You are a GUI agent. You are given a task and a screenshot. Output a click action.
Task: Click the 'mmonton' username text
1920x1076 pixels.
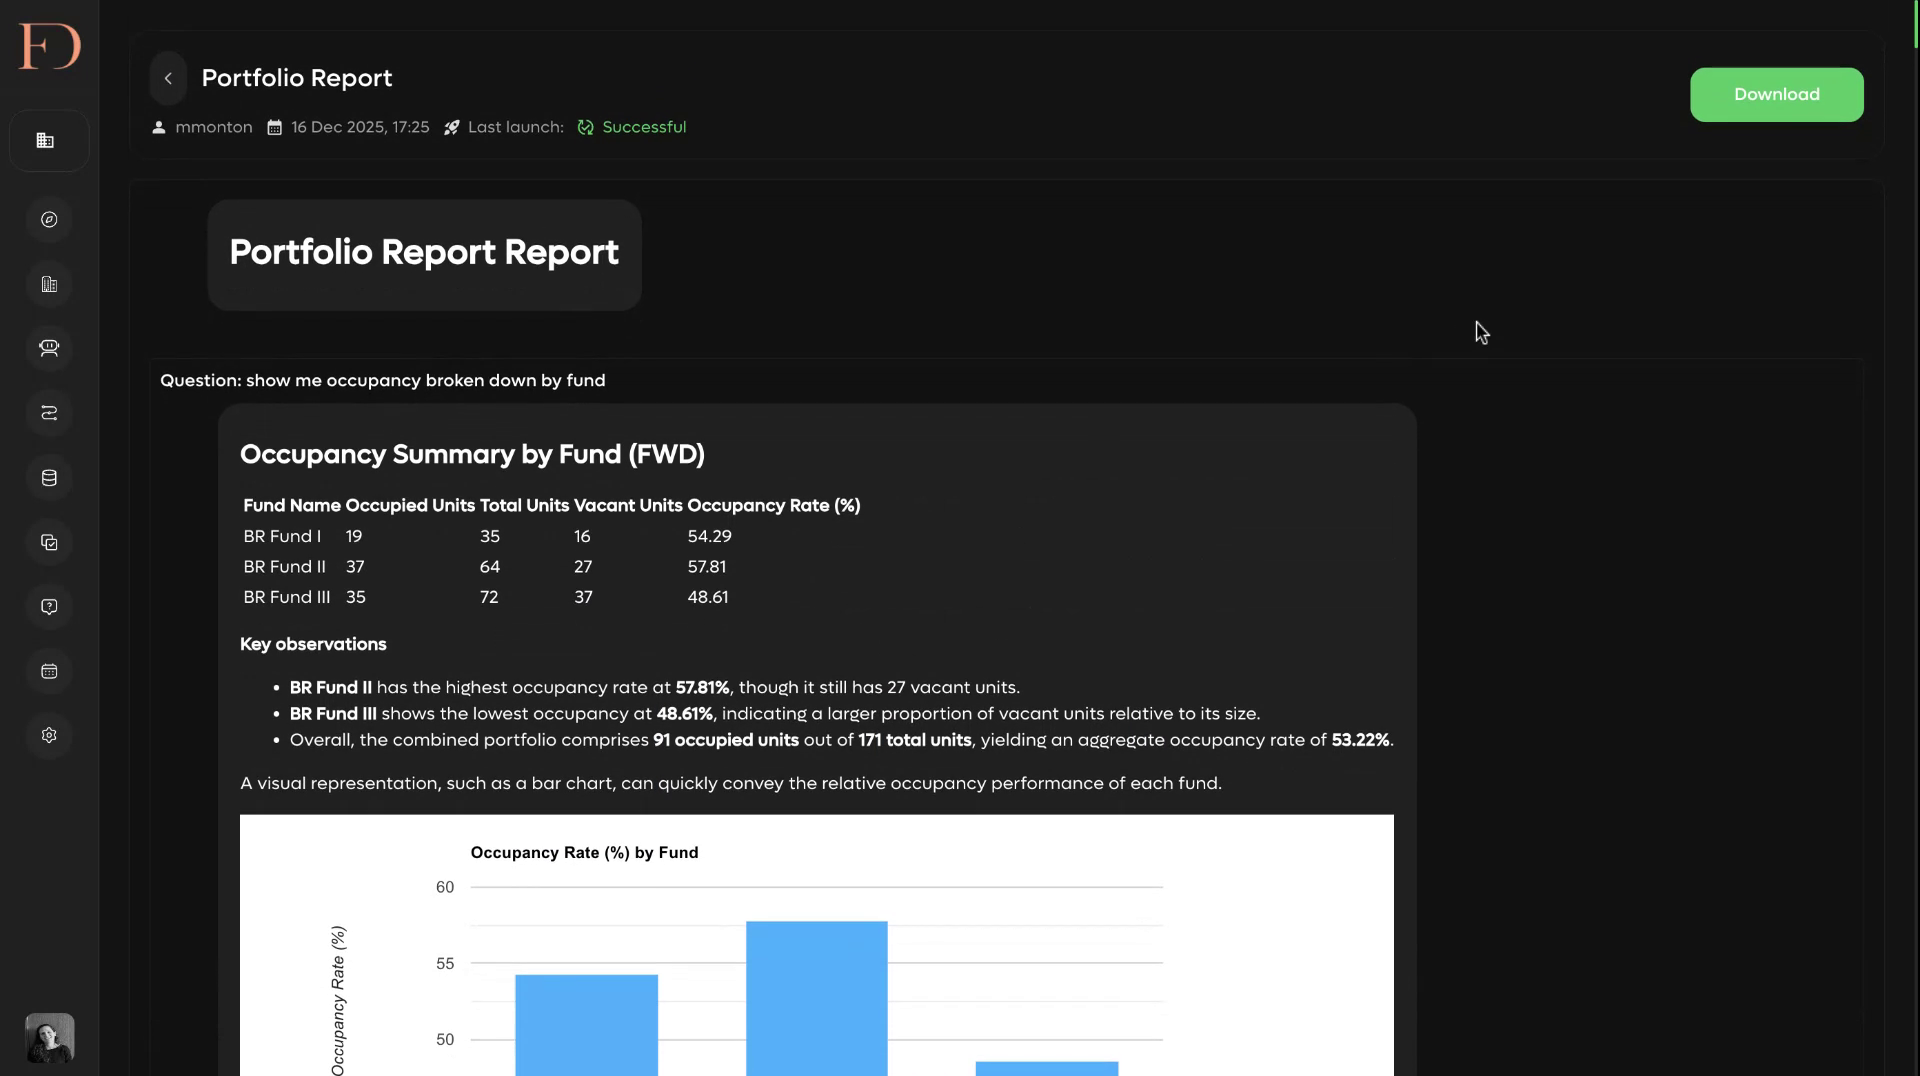(x=213, y=128)
